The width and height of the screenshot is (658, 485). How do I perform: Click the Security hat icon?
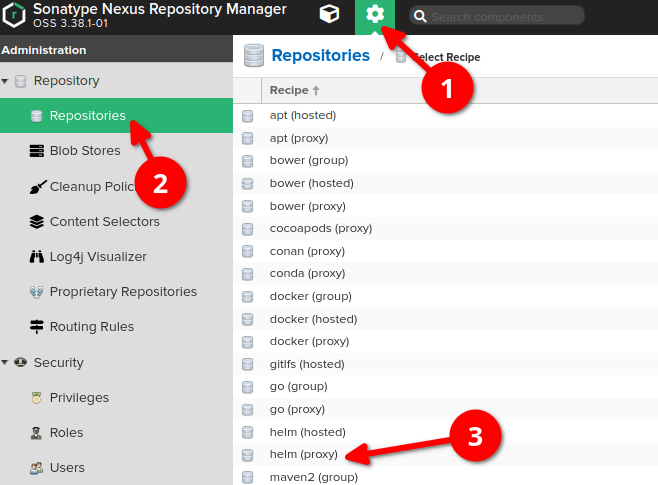21,362
